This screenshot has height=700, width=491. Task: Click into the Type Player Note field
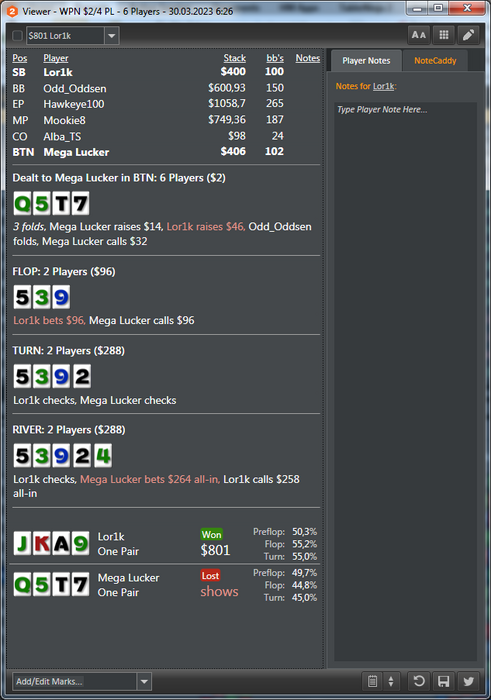405,382
